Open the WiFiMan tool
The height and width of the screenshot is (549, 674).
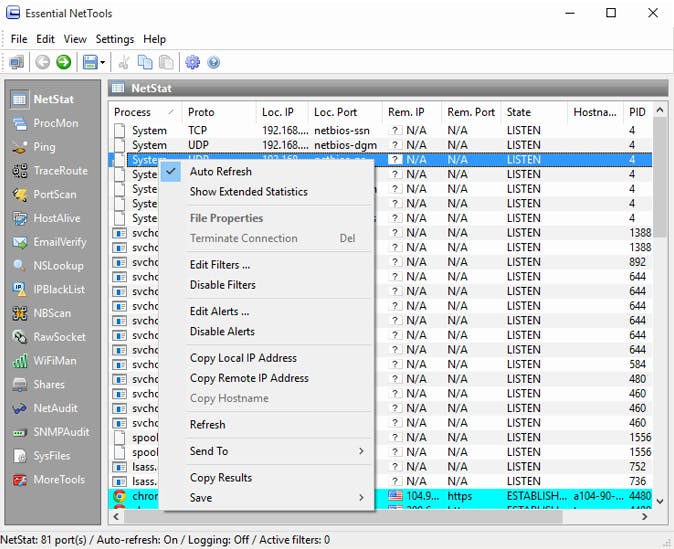[x=44, y=361]
